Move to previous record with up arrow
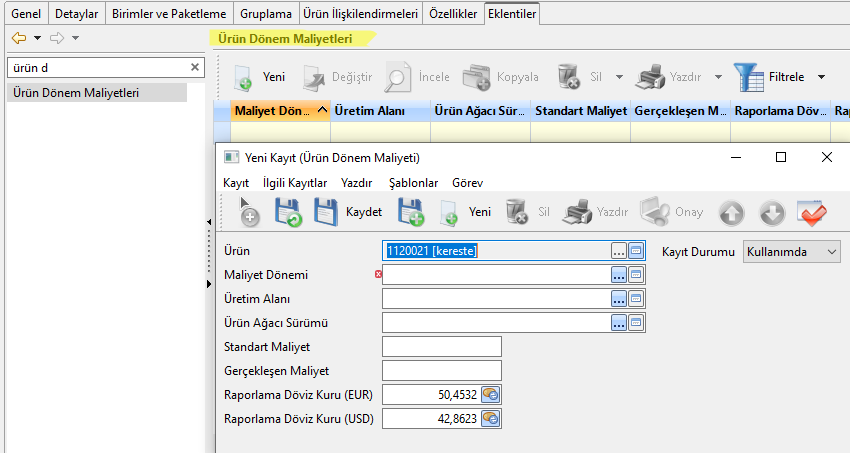This screenshot has height=453, width=850. coord(732,212)
